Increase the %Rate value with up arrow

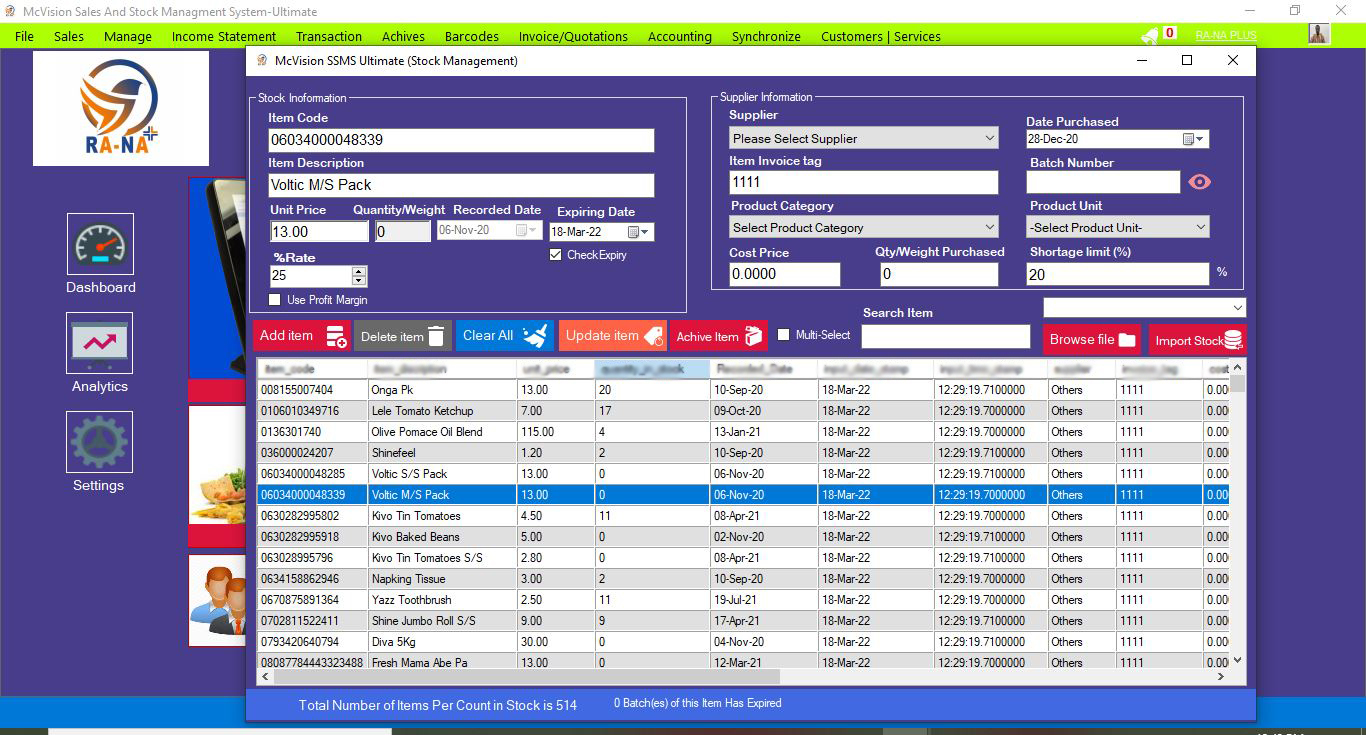359,271
